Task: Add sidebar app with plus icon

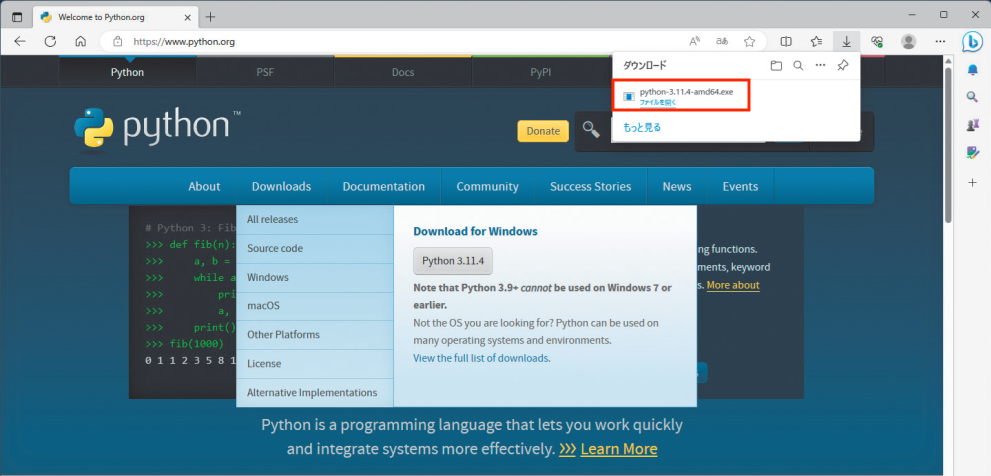Action: (973, 183)
